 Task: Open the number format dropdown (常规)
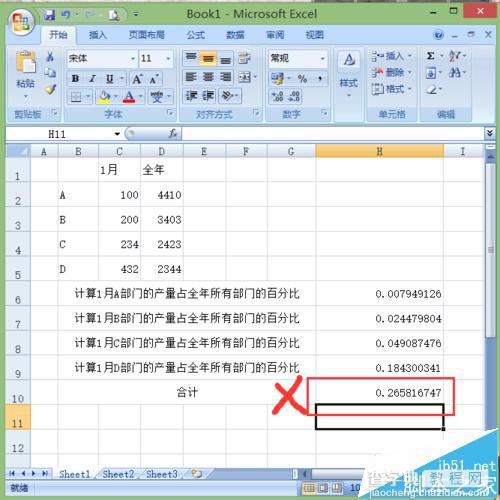(322, 59)
